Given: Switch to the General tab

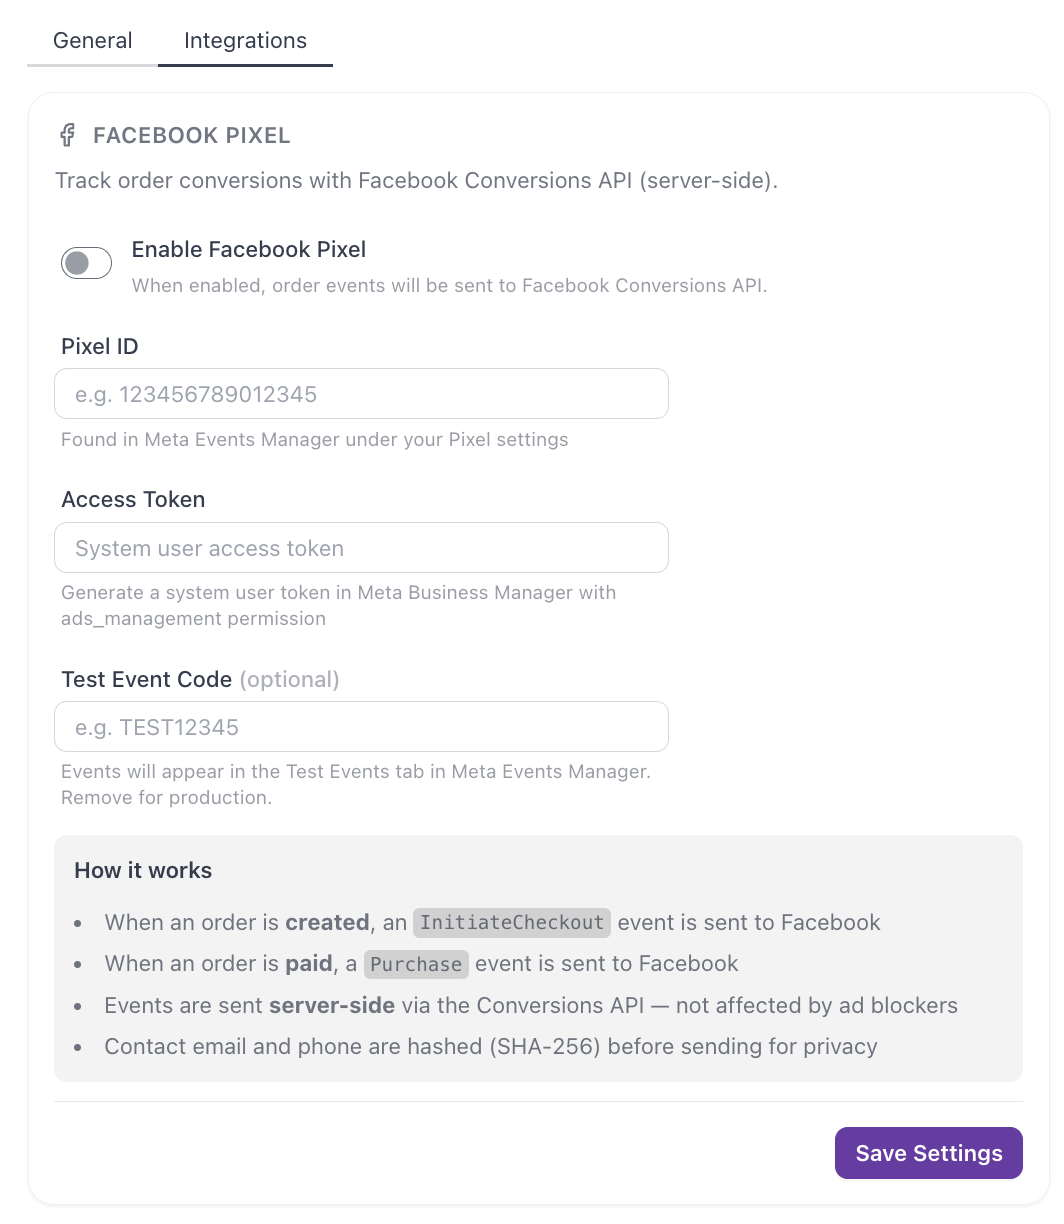Looking at the screenshot, I should click(93, 41).
